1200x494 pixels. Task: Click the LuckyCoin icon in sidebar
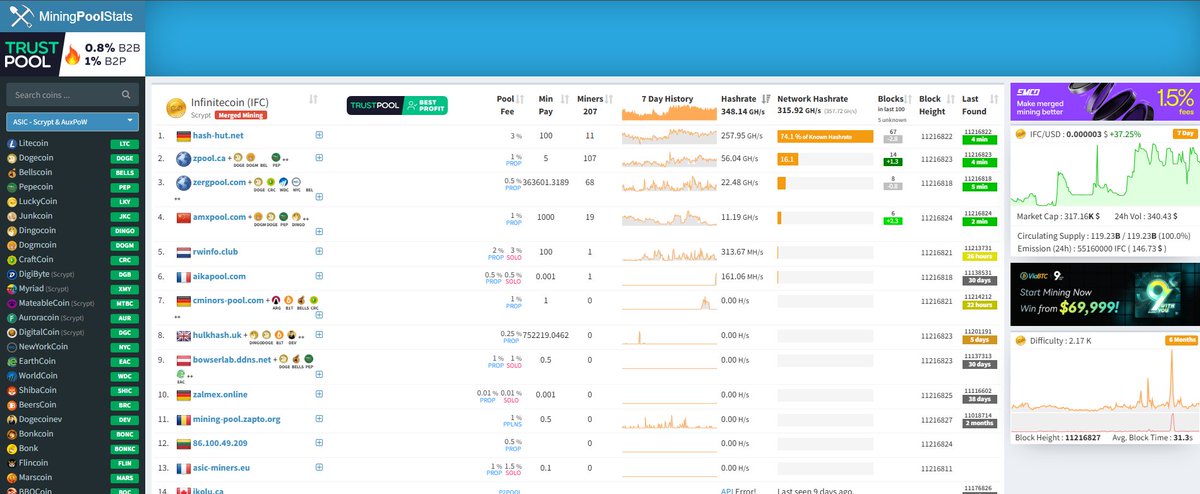pos(11,201)
